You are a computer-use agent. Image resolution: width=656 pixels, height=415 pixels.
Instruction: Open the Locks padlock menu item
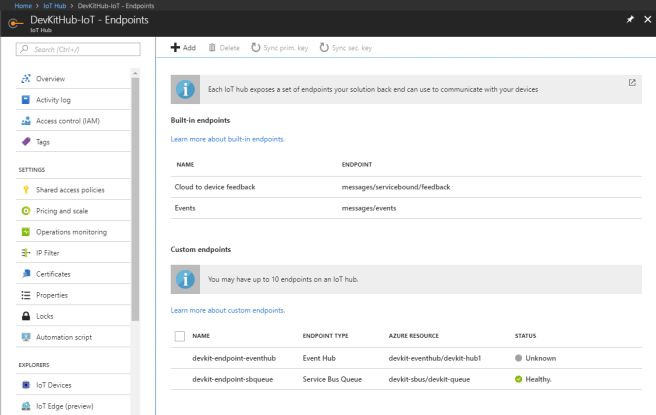tap(43, 316)
